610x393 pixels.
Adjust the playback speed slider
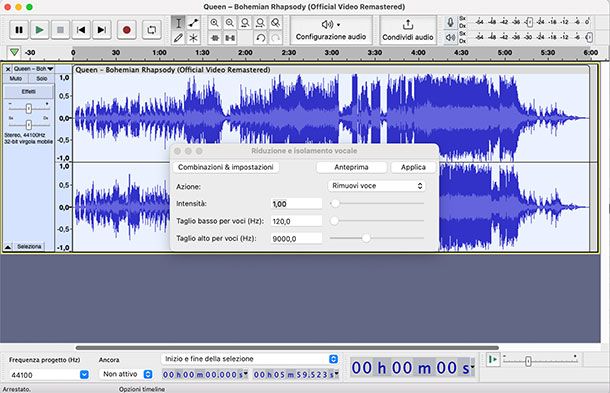coord(528,361)
